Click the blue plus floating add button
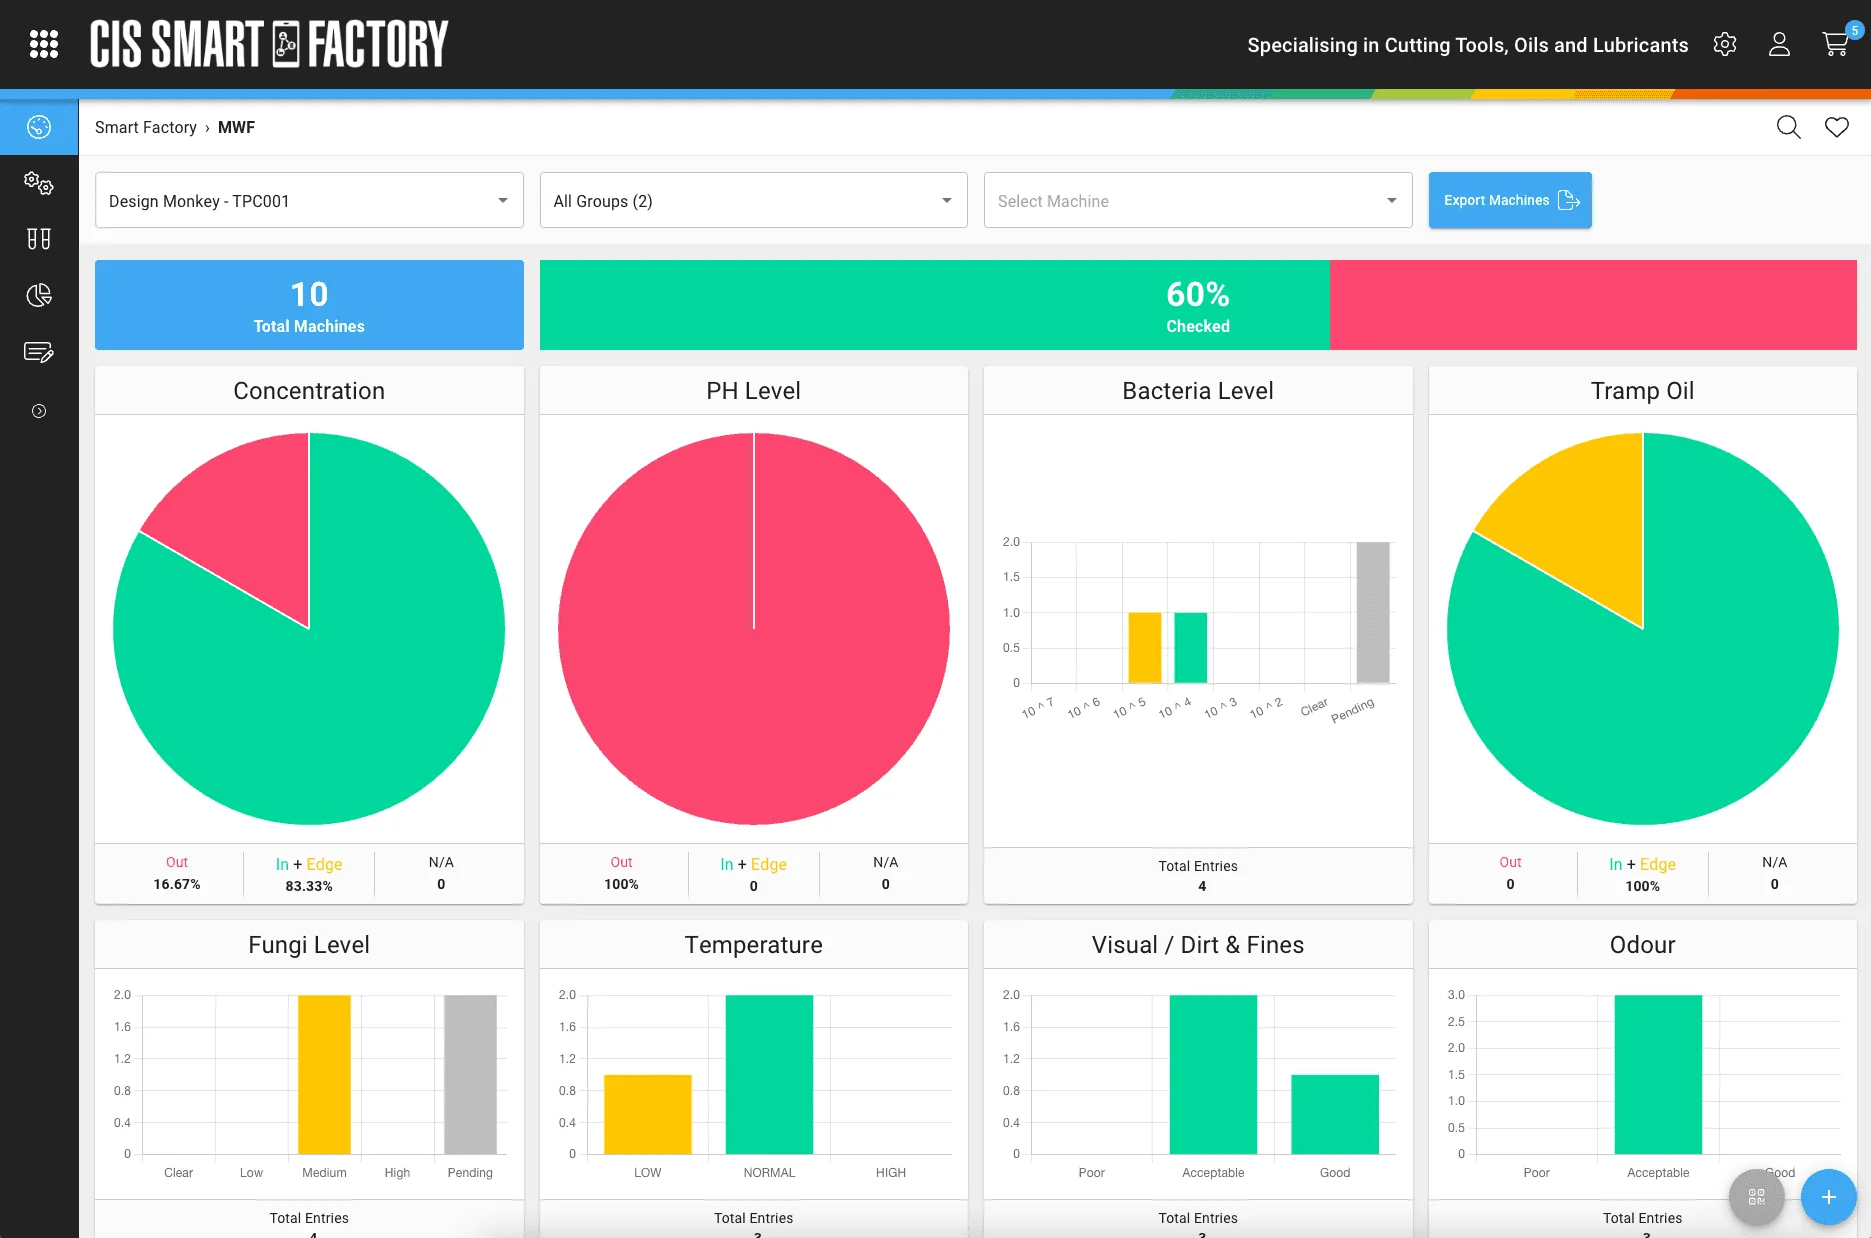1871x1238 pixels. (x=1828, y=1197)
